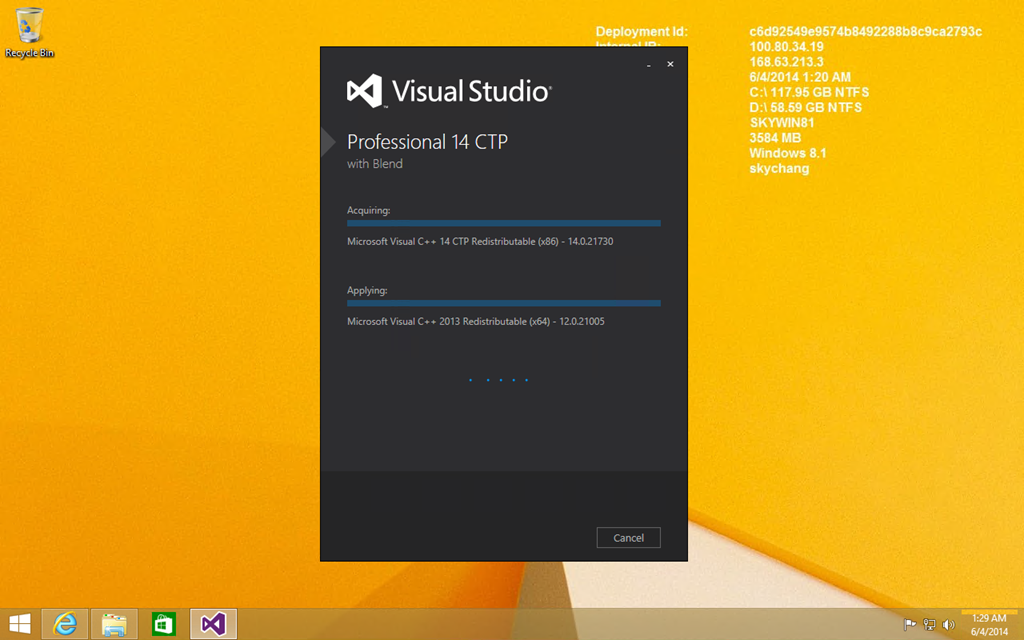Launch Internet Explorer from the taskbar
This screenshot has height=640, width=1024.
(65, 624)
